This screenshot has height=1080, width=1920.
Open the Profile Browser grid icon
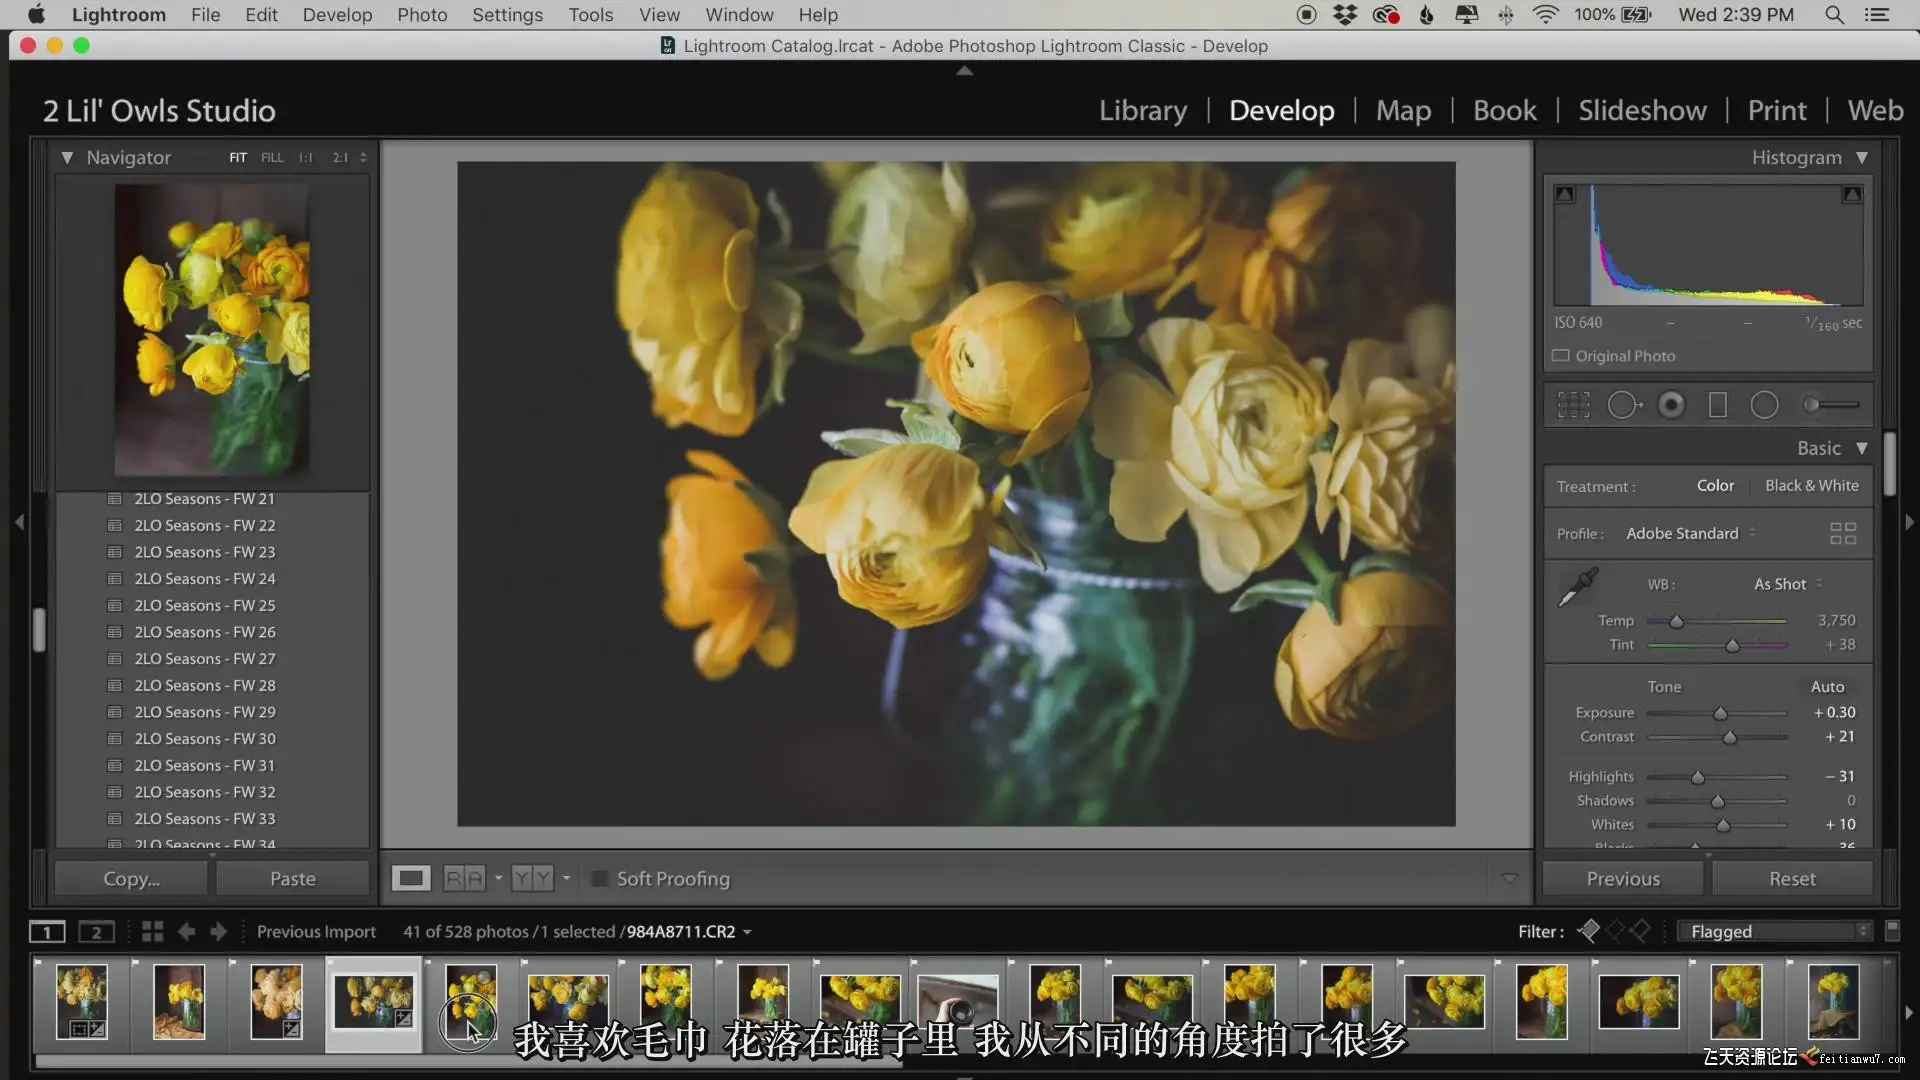coord(1842,533)
